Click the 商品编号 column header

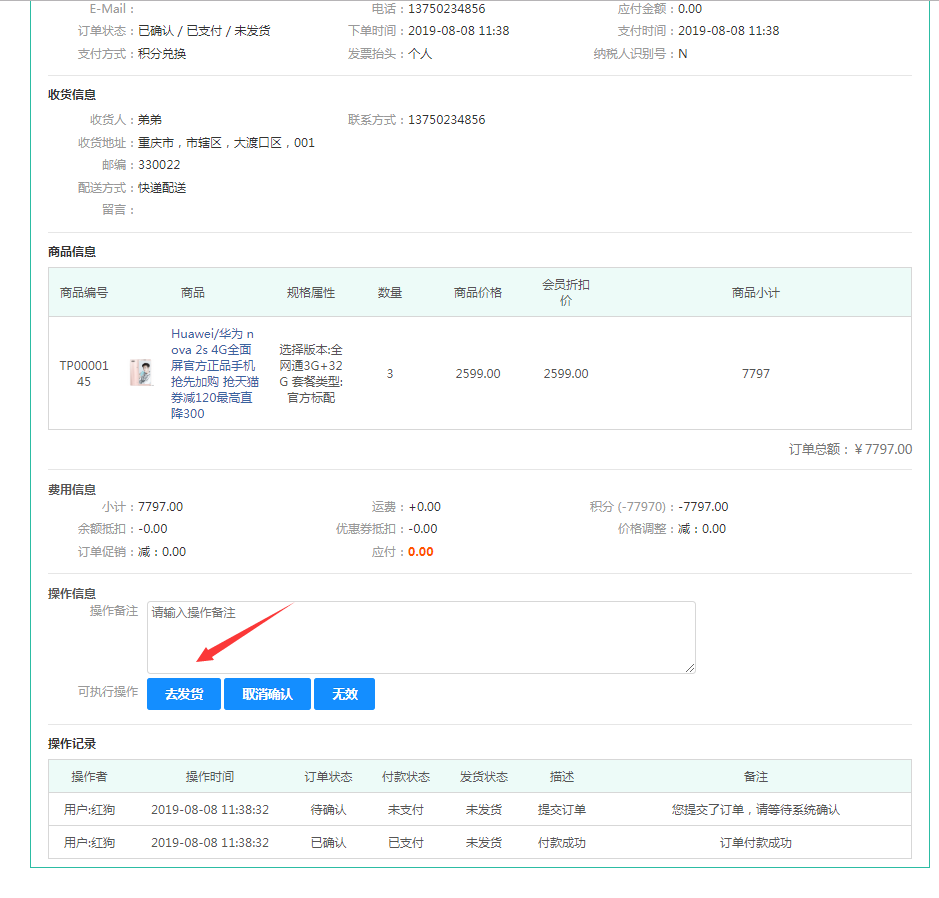[84, 293]
